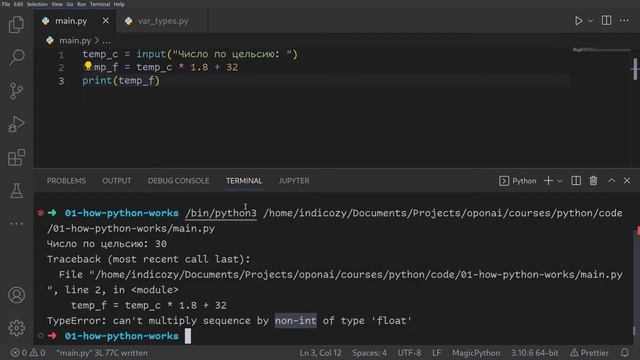Kill the terminal with trash icon
Viewport: 640px width, 360px height.
593,180
